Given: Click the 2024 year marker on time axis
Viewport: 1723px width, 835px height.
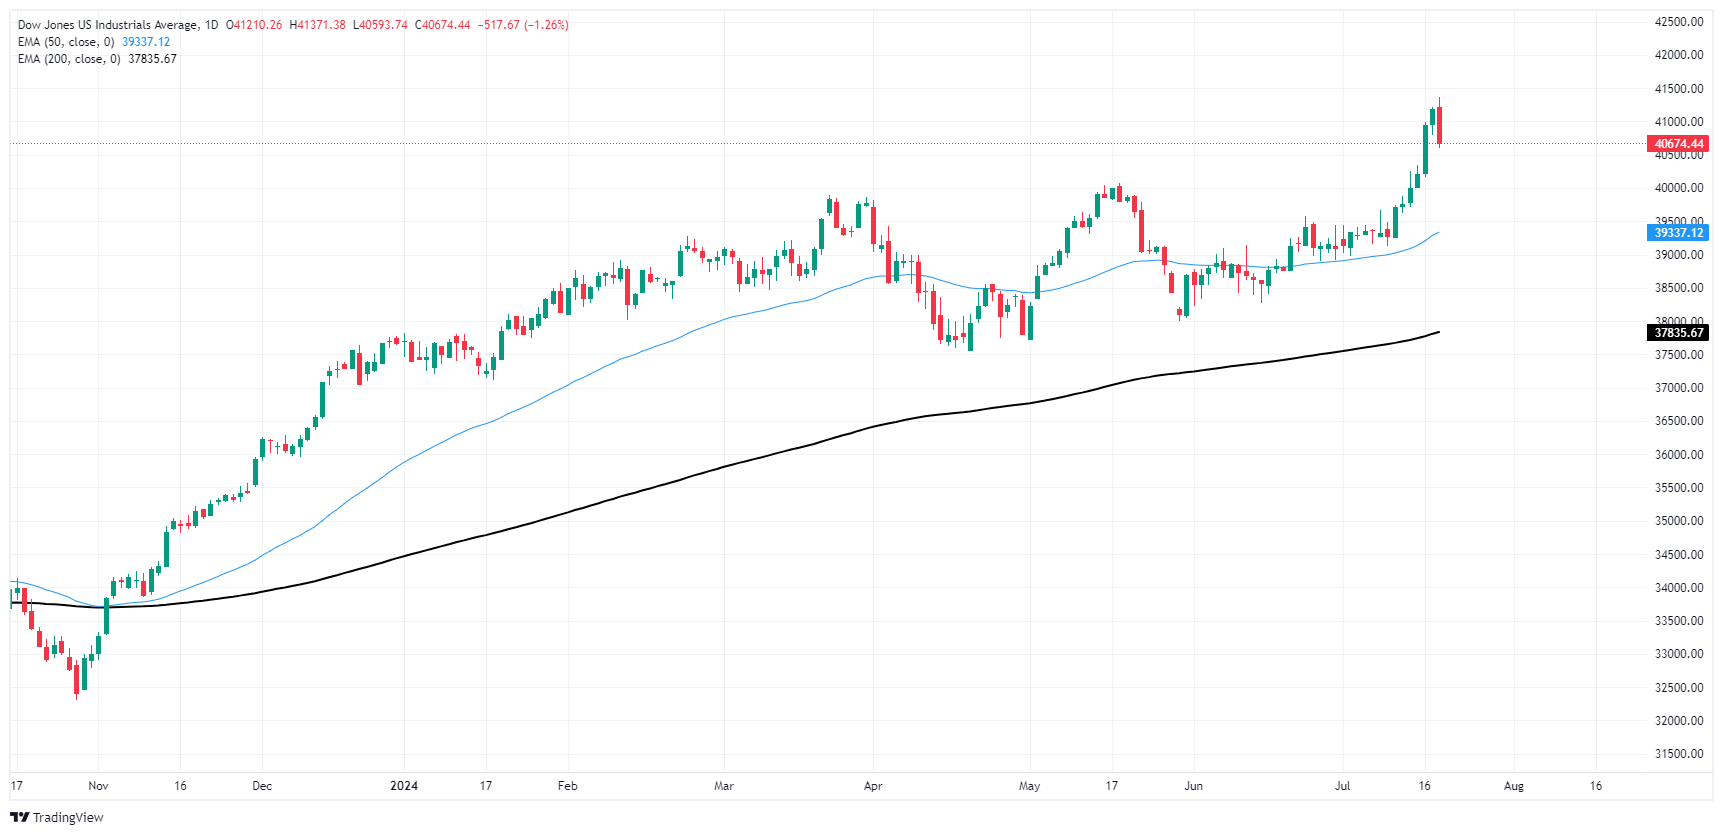Looking at the screenshot, I should click(x=404, y=786).
